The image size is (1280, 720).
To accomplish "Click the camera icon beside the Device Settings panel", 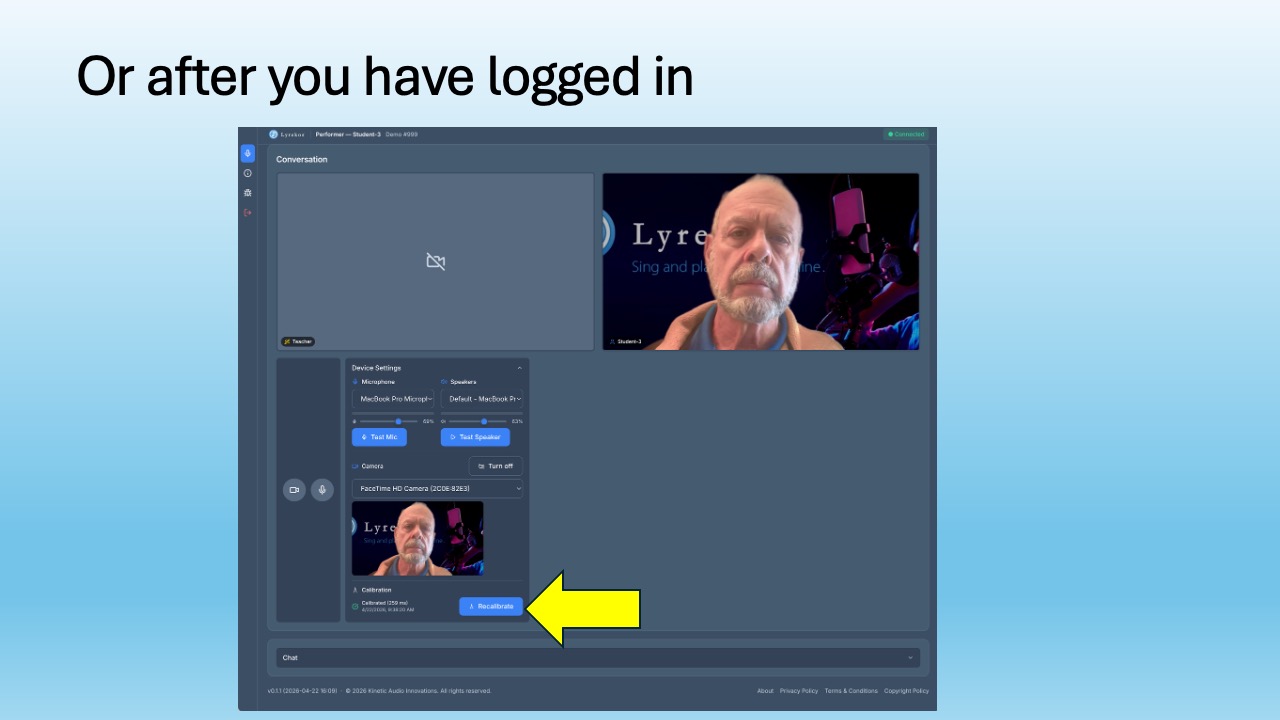I will coord(294,489).
